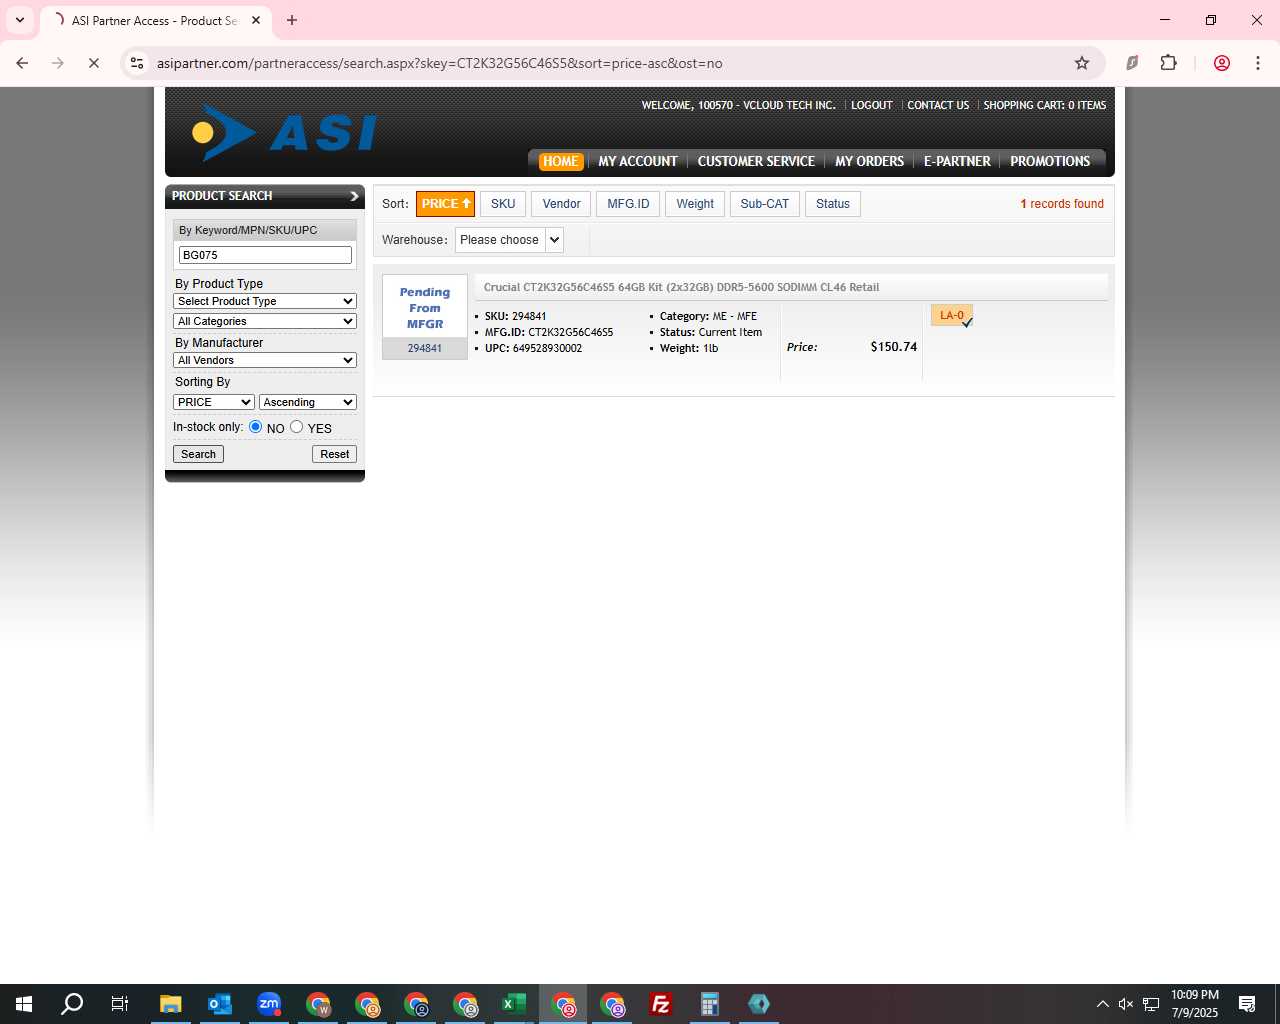Open Ascending sort order dropdown

308,402
